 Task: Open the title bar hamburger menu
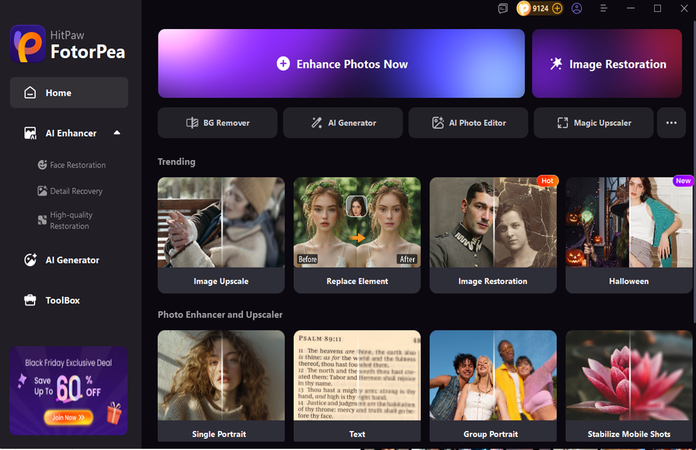tap(604, 8)
